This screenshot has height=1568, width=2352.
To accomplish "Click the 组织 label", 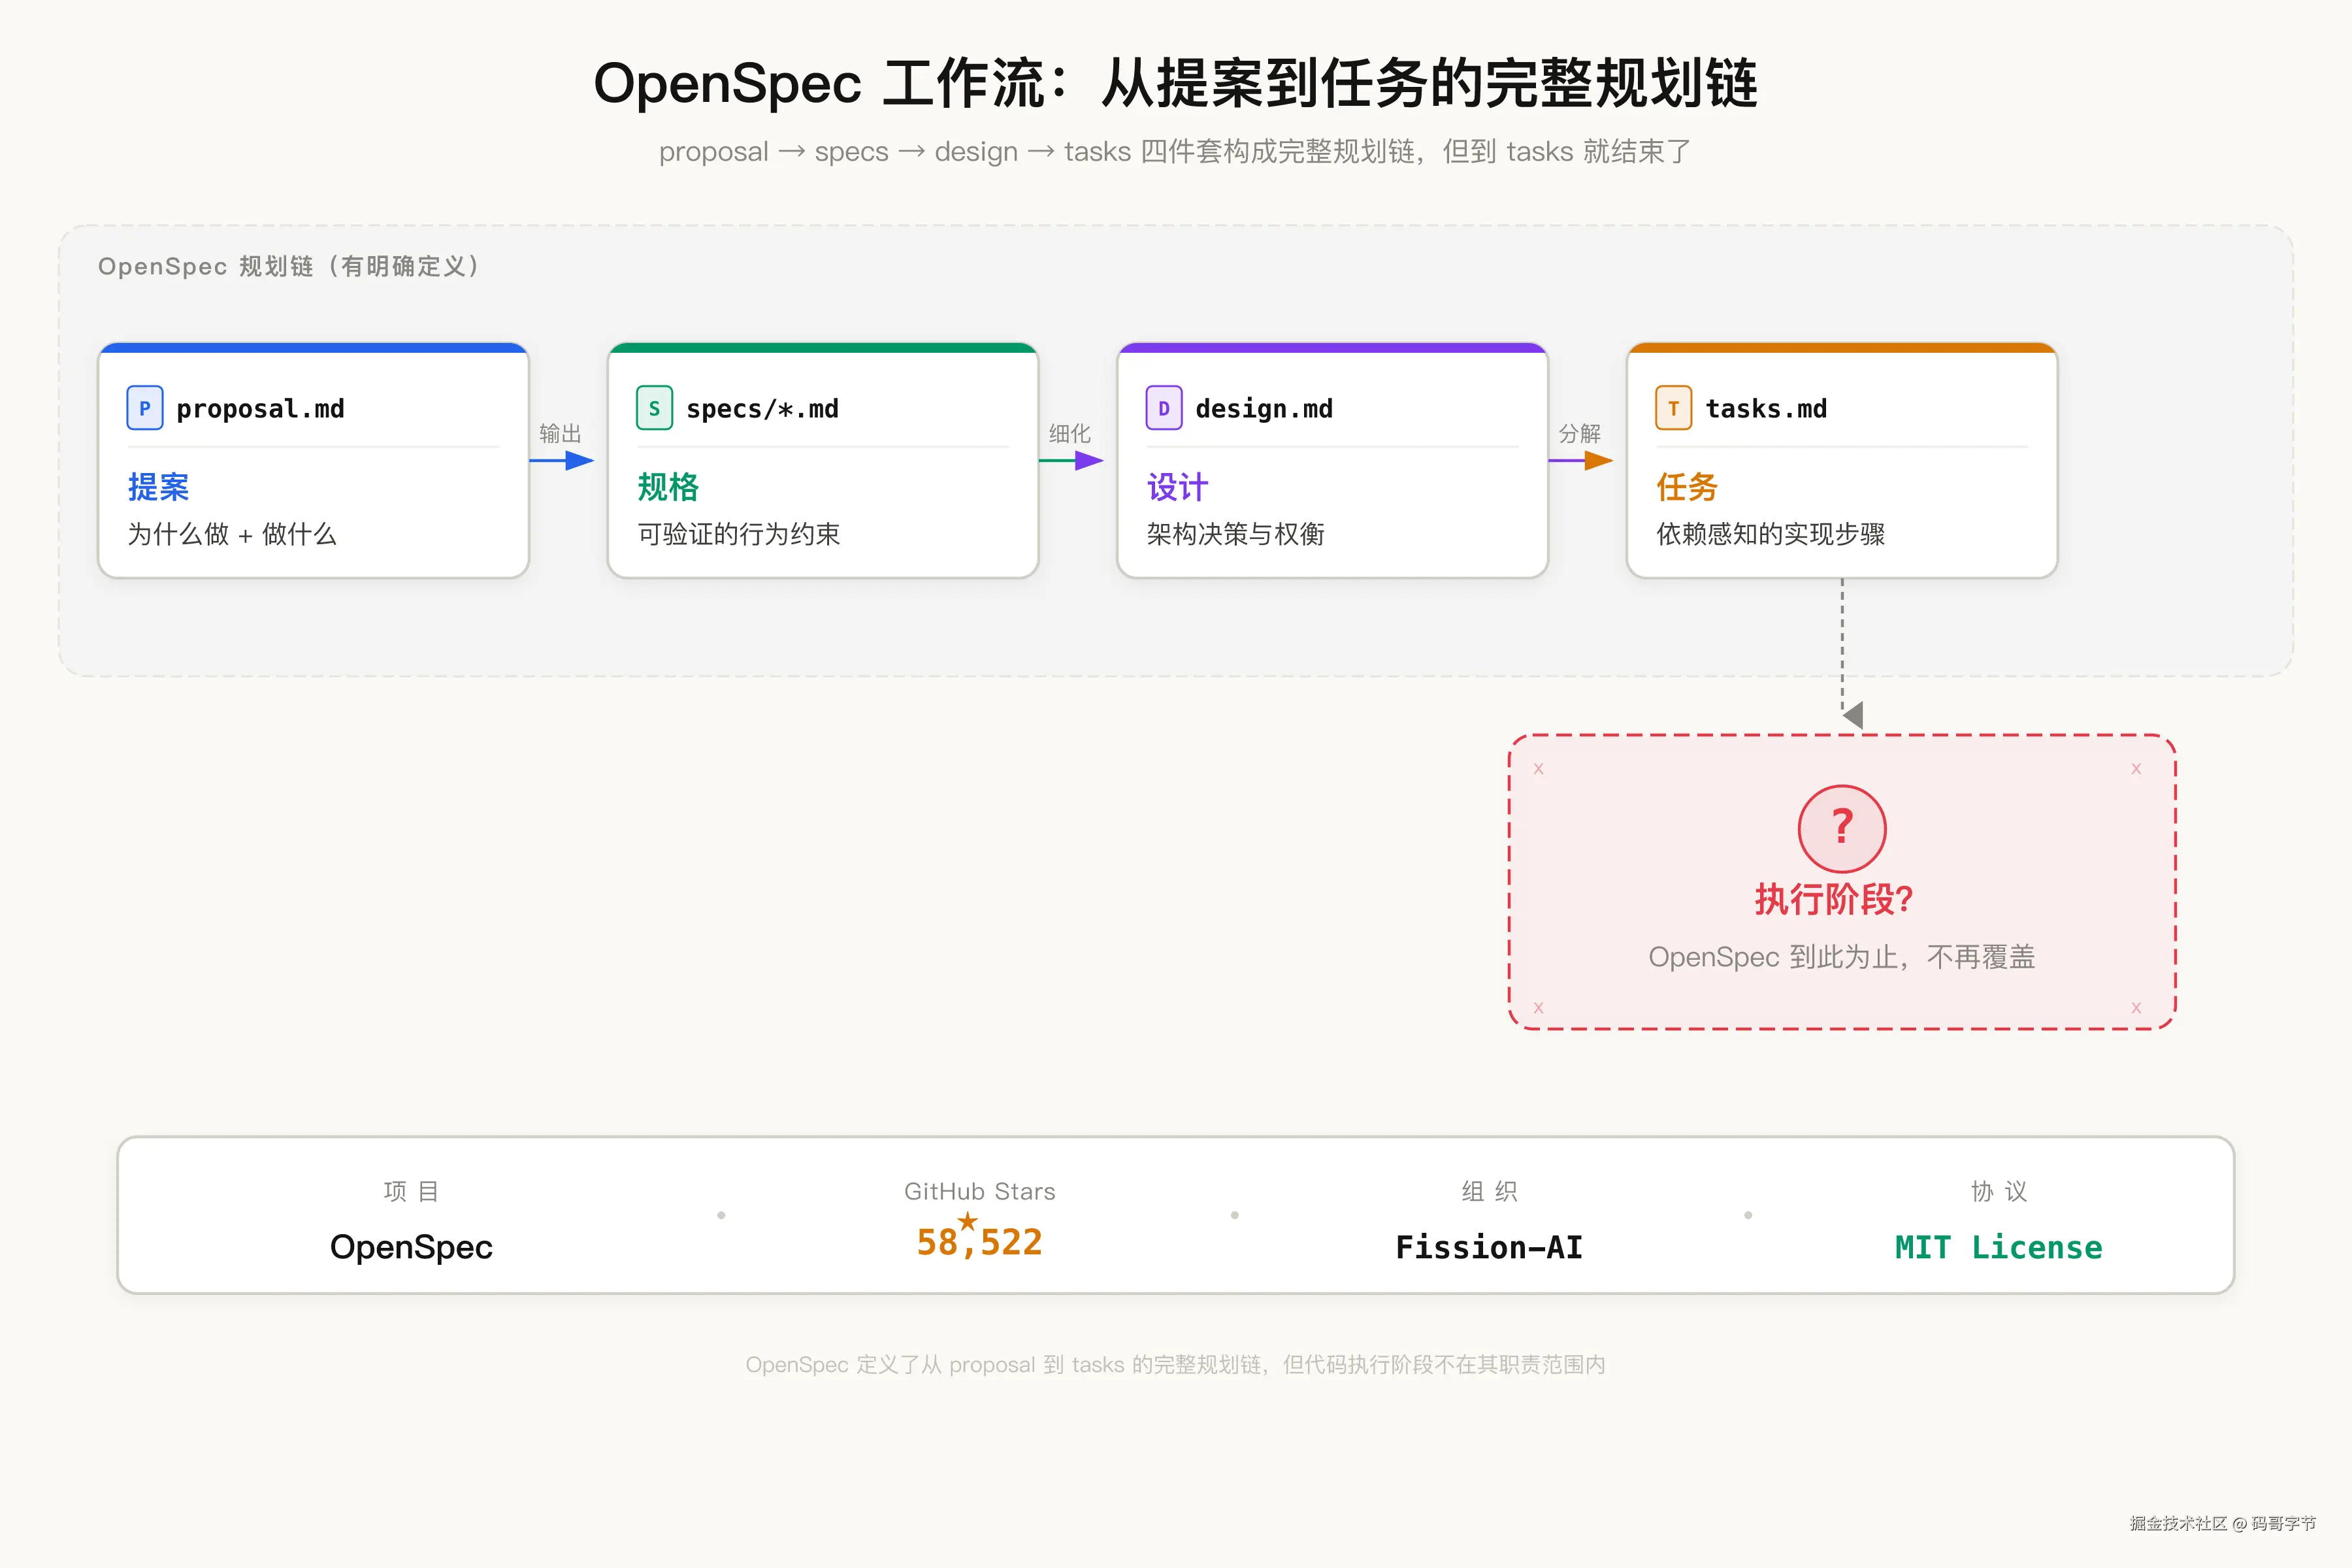I will coord(1489,1191).
